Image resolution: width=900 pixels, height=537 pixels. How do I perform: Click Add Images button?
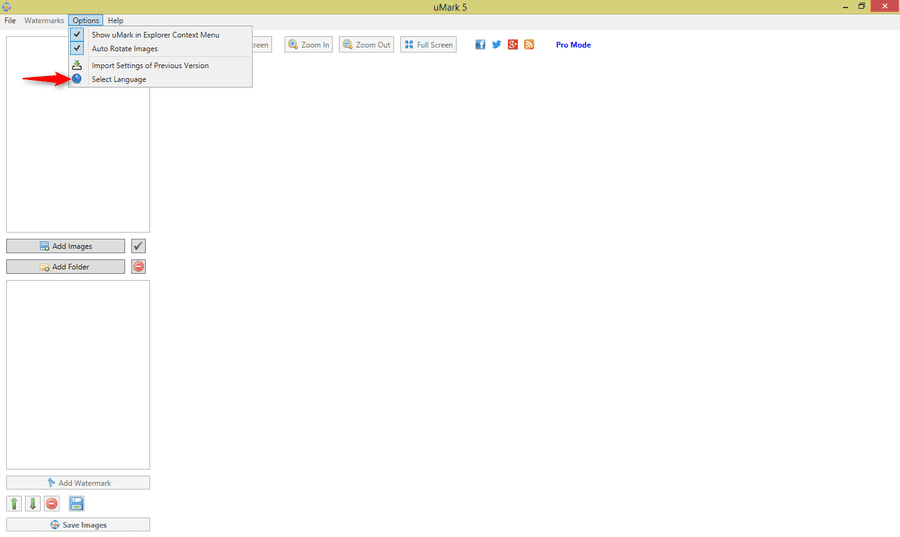(x=65, y=246)
